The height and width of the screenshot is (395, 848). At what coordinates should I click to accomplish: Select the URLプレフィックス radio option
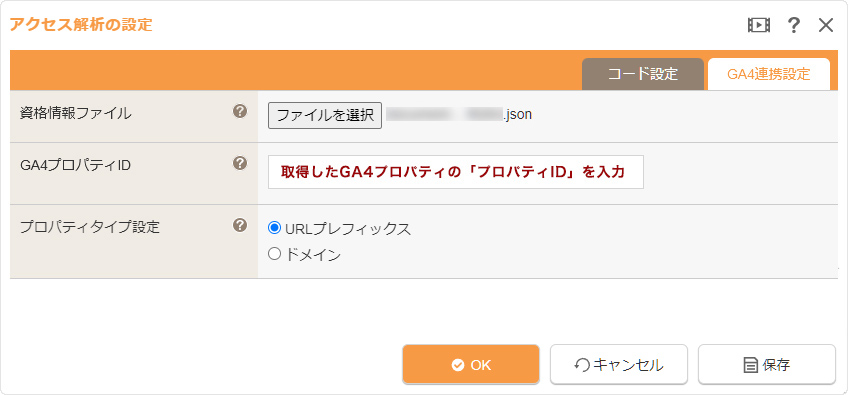click(x=275, y=228)
